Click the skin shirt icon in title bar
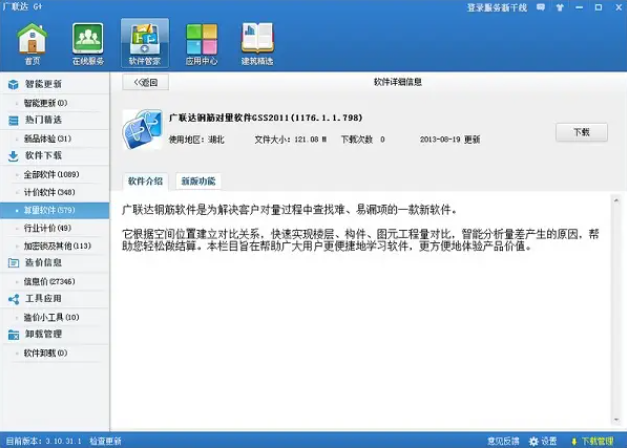 [x=560, y=7]
